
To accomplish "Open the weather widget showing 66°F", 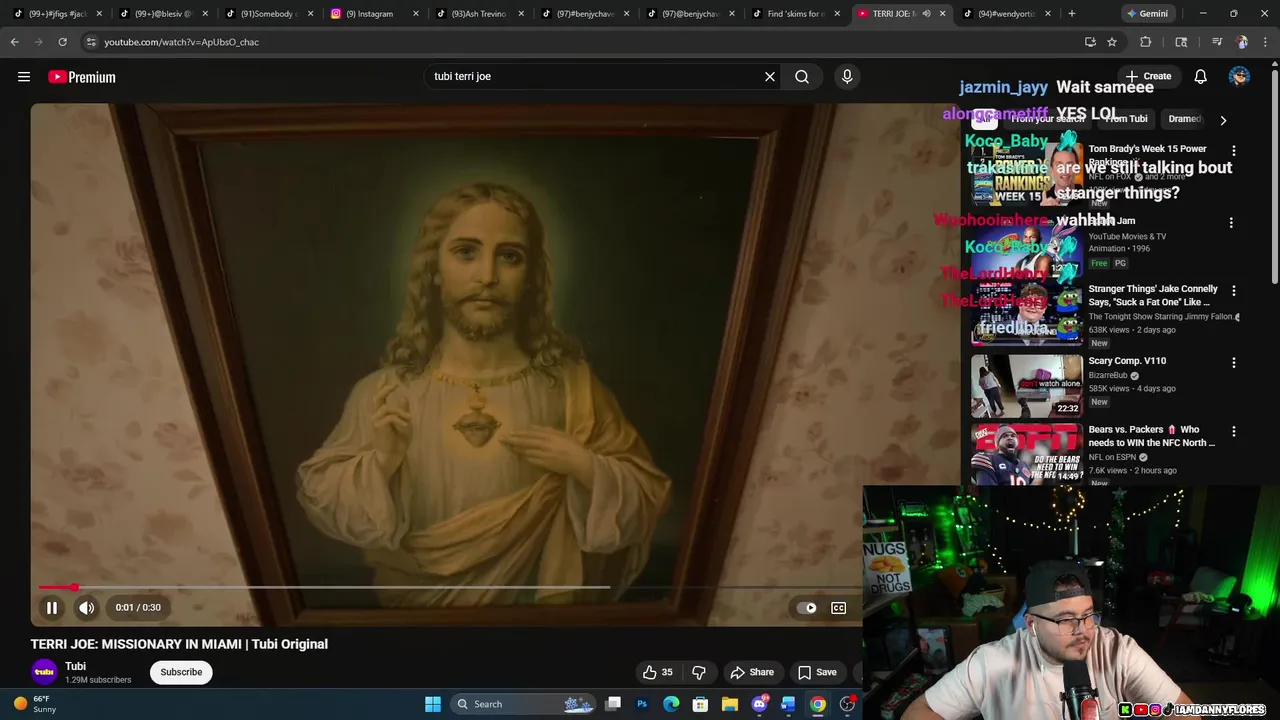I will (x=36, y=704).
